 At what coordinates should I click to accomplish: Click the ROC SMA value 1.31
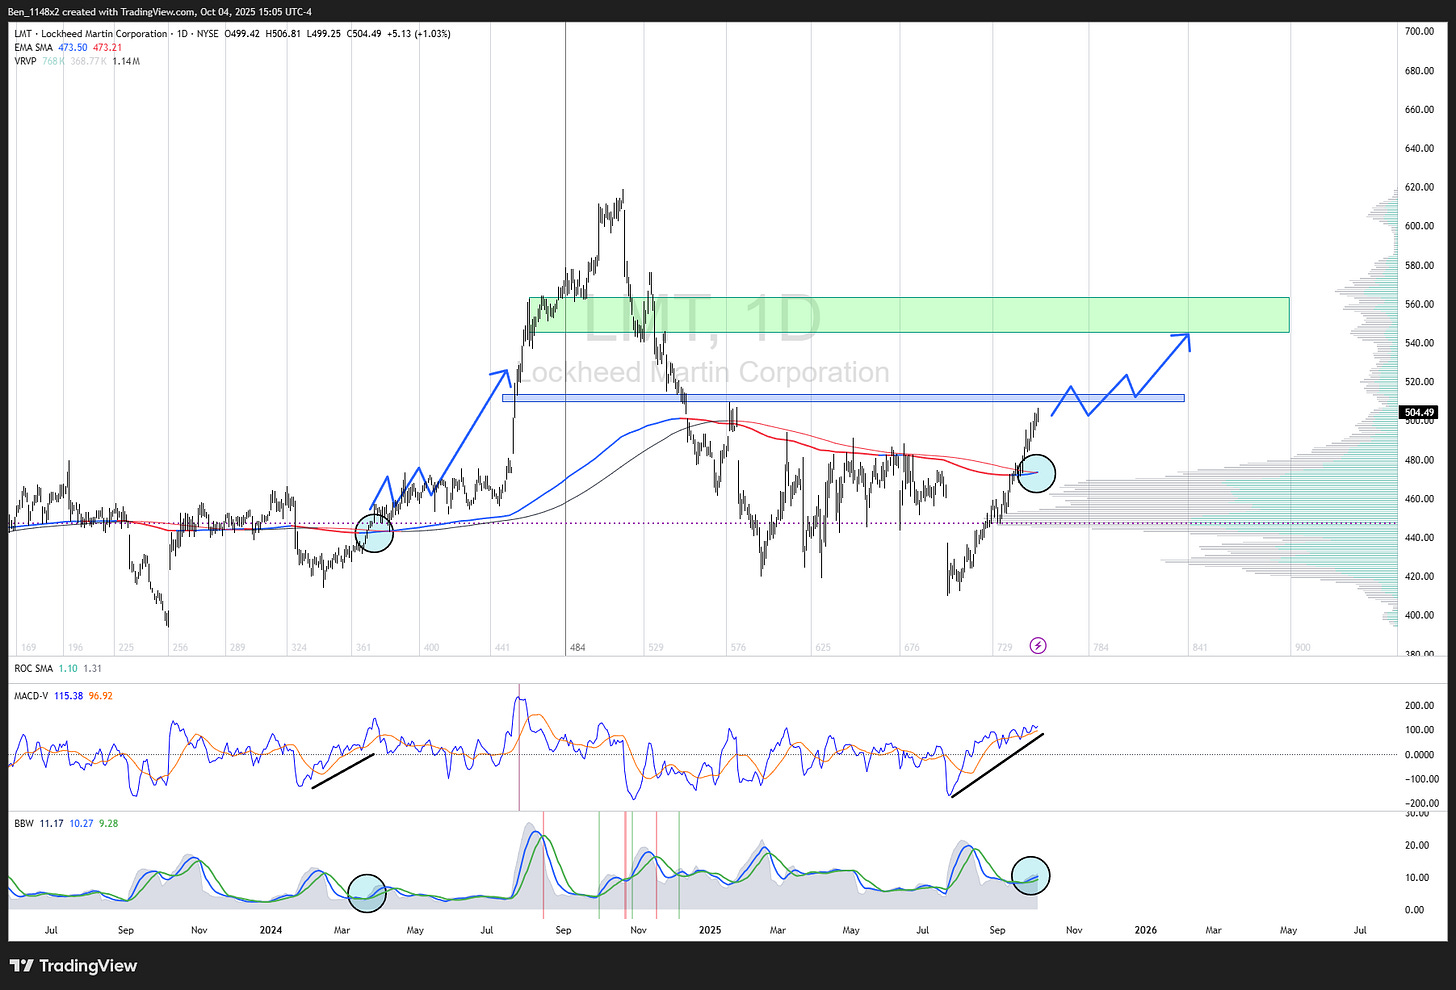(92, 669)
